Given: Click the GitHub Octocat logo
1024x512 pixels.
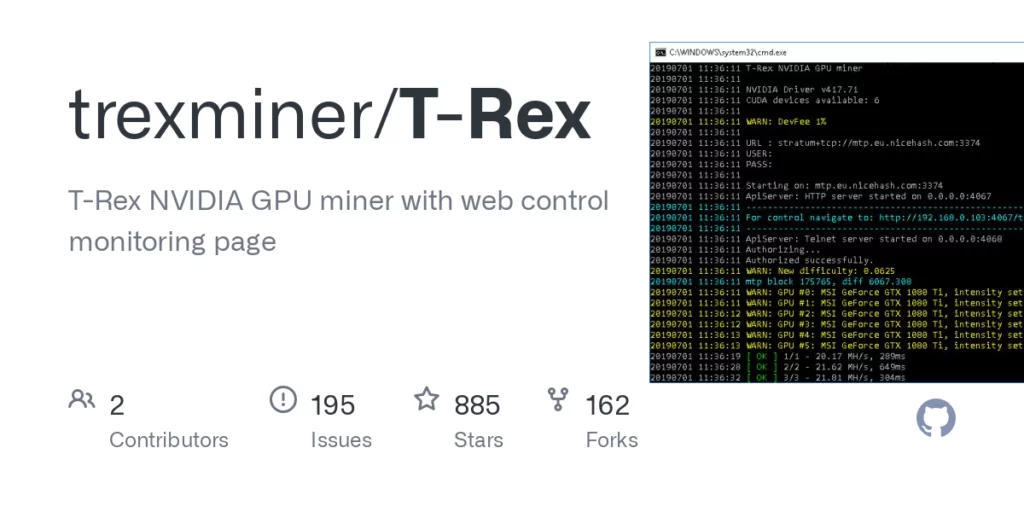Looking at the screenshot, I should 936,418.
